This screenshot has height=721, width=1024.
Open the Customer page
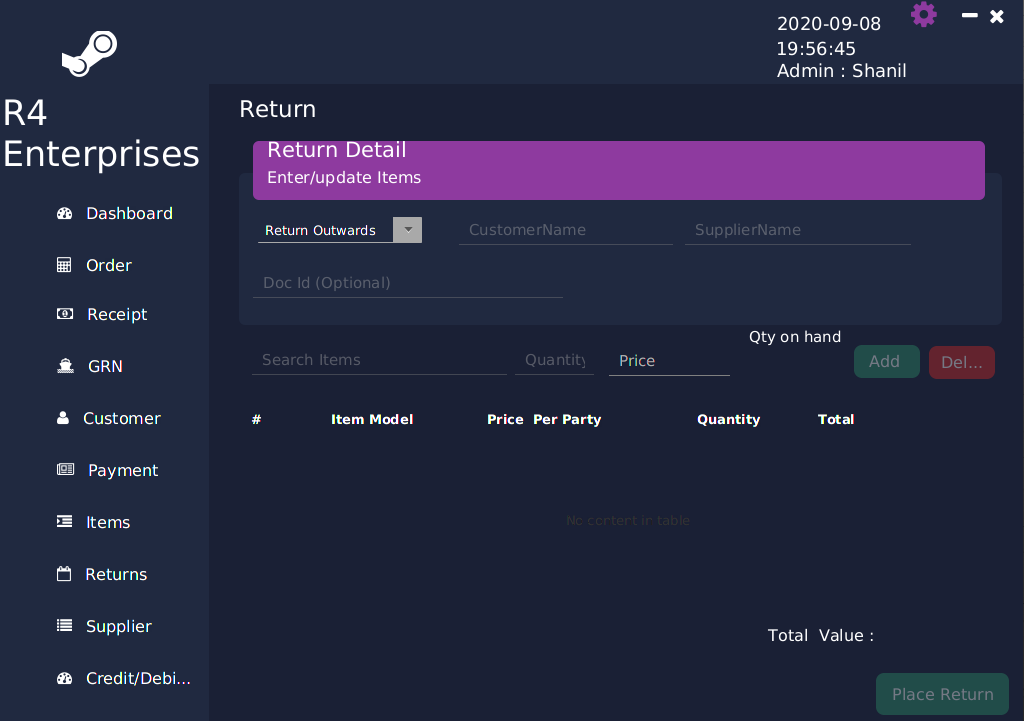tap(122, 419)
